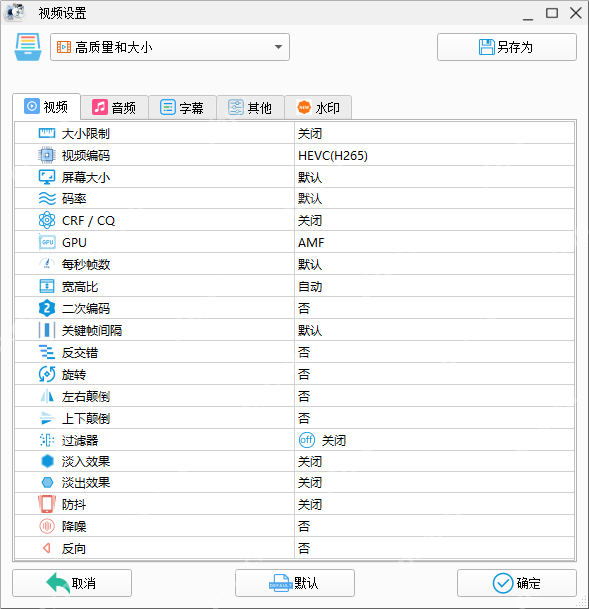
Task: Select the 关闭 value for 淡出效果
Action: 434,483
